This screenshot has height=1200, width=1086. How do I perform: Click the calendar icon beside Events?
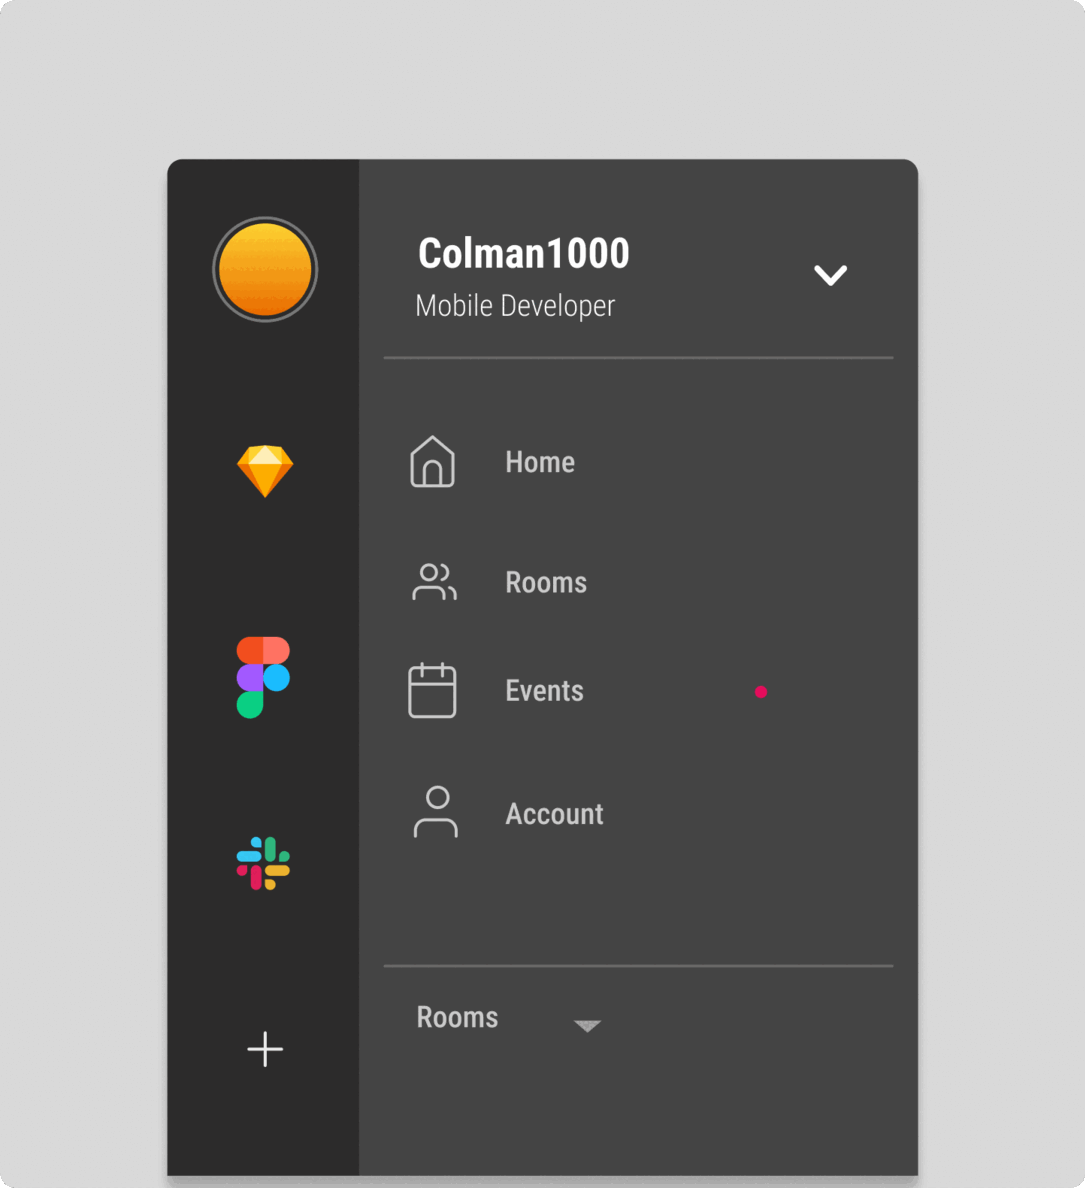432,690
